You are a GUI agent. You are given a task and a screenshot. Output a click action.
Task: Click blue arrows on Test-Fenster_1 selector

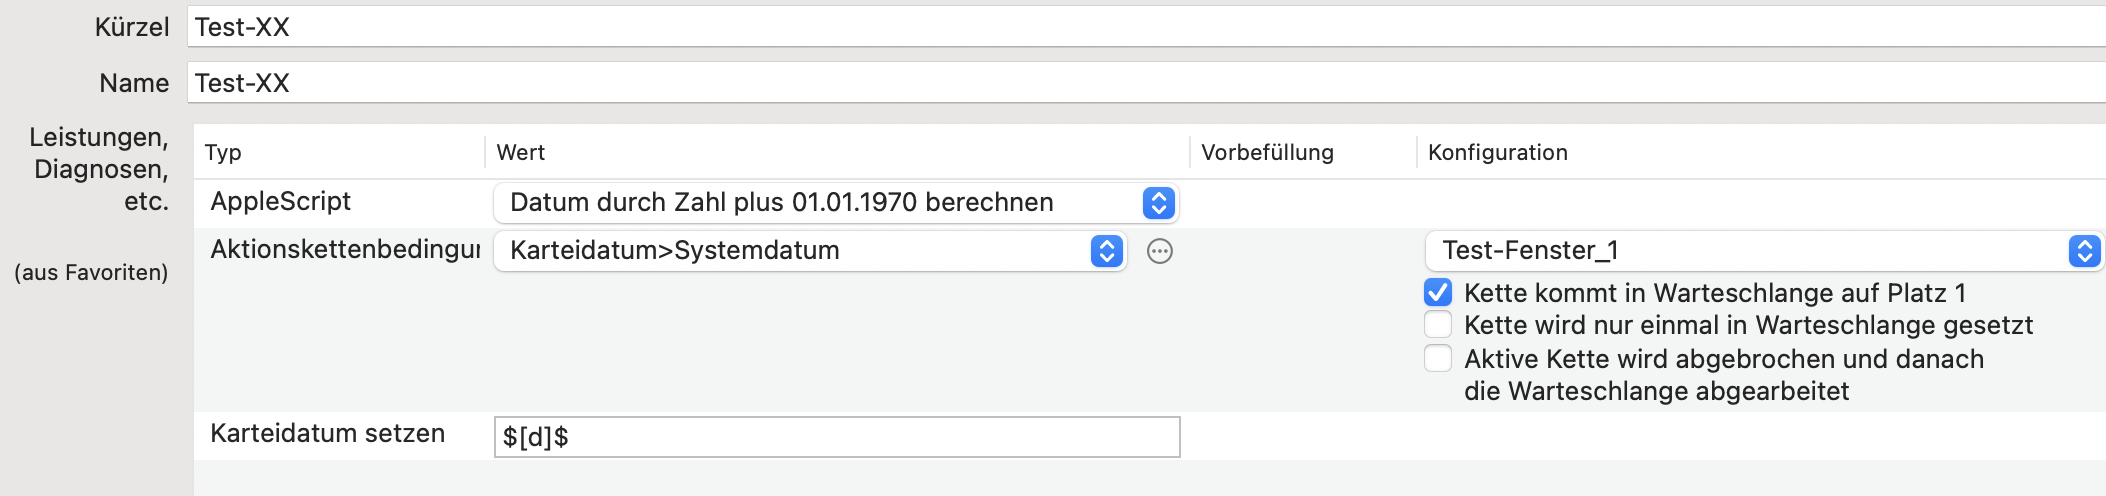(x=2084, y=251)
